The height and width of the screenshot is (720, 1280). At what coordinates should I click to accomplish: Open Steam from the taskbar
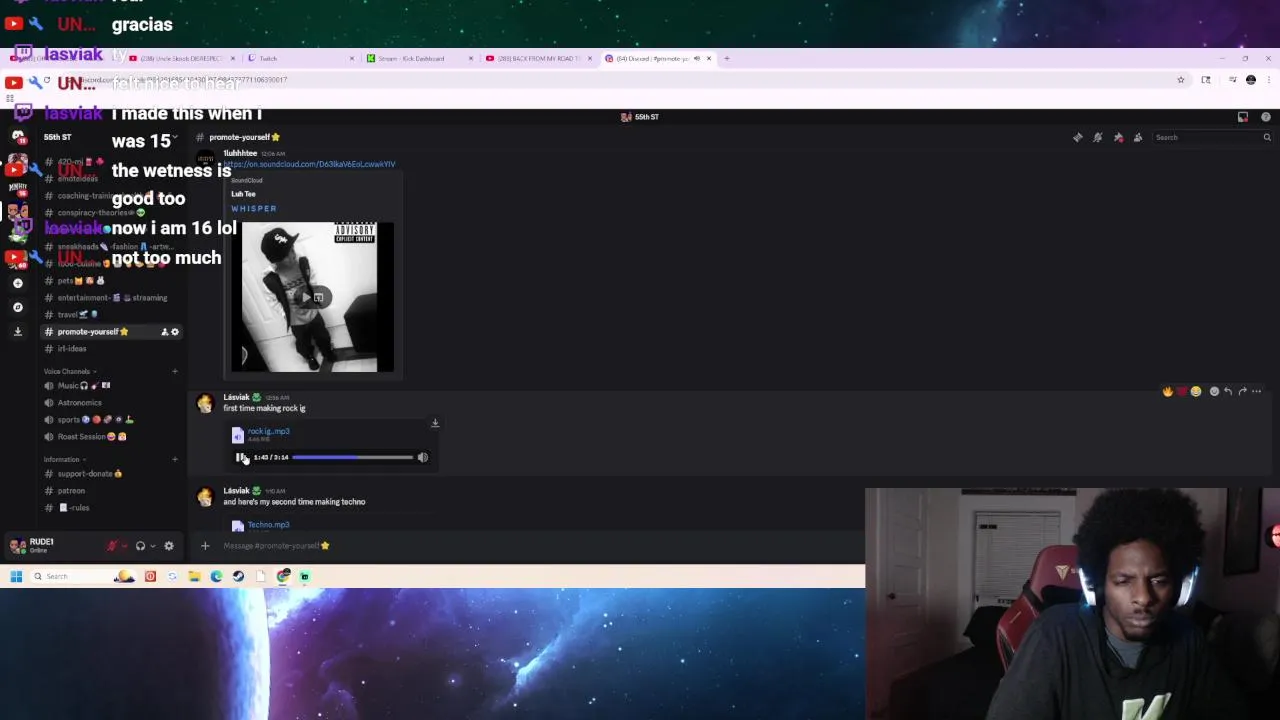click(238, 576)
